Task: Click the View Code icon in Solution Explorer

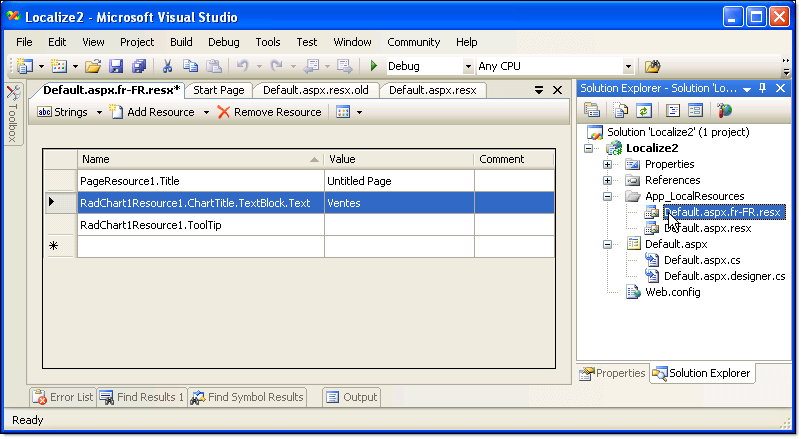Action: [673, 110]
